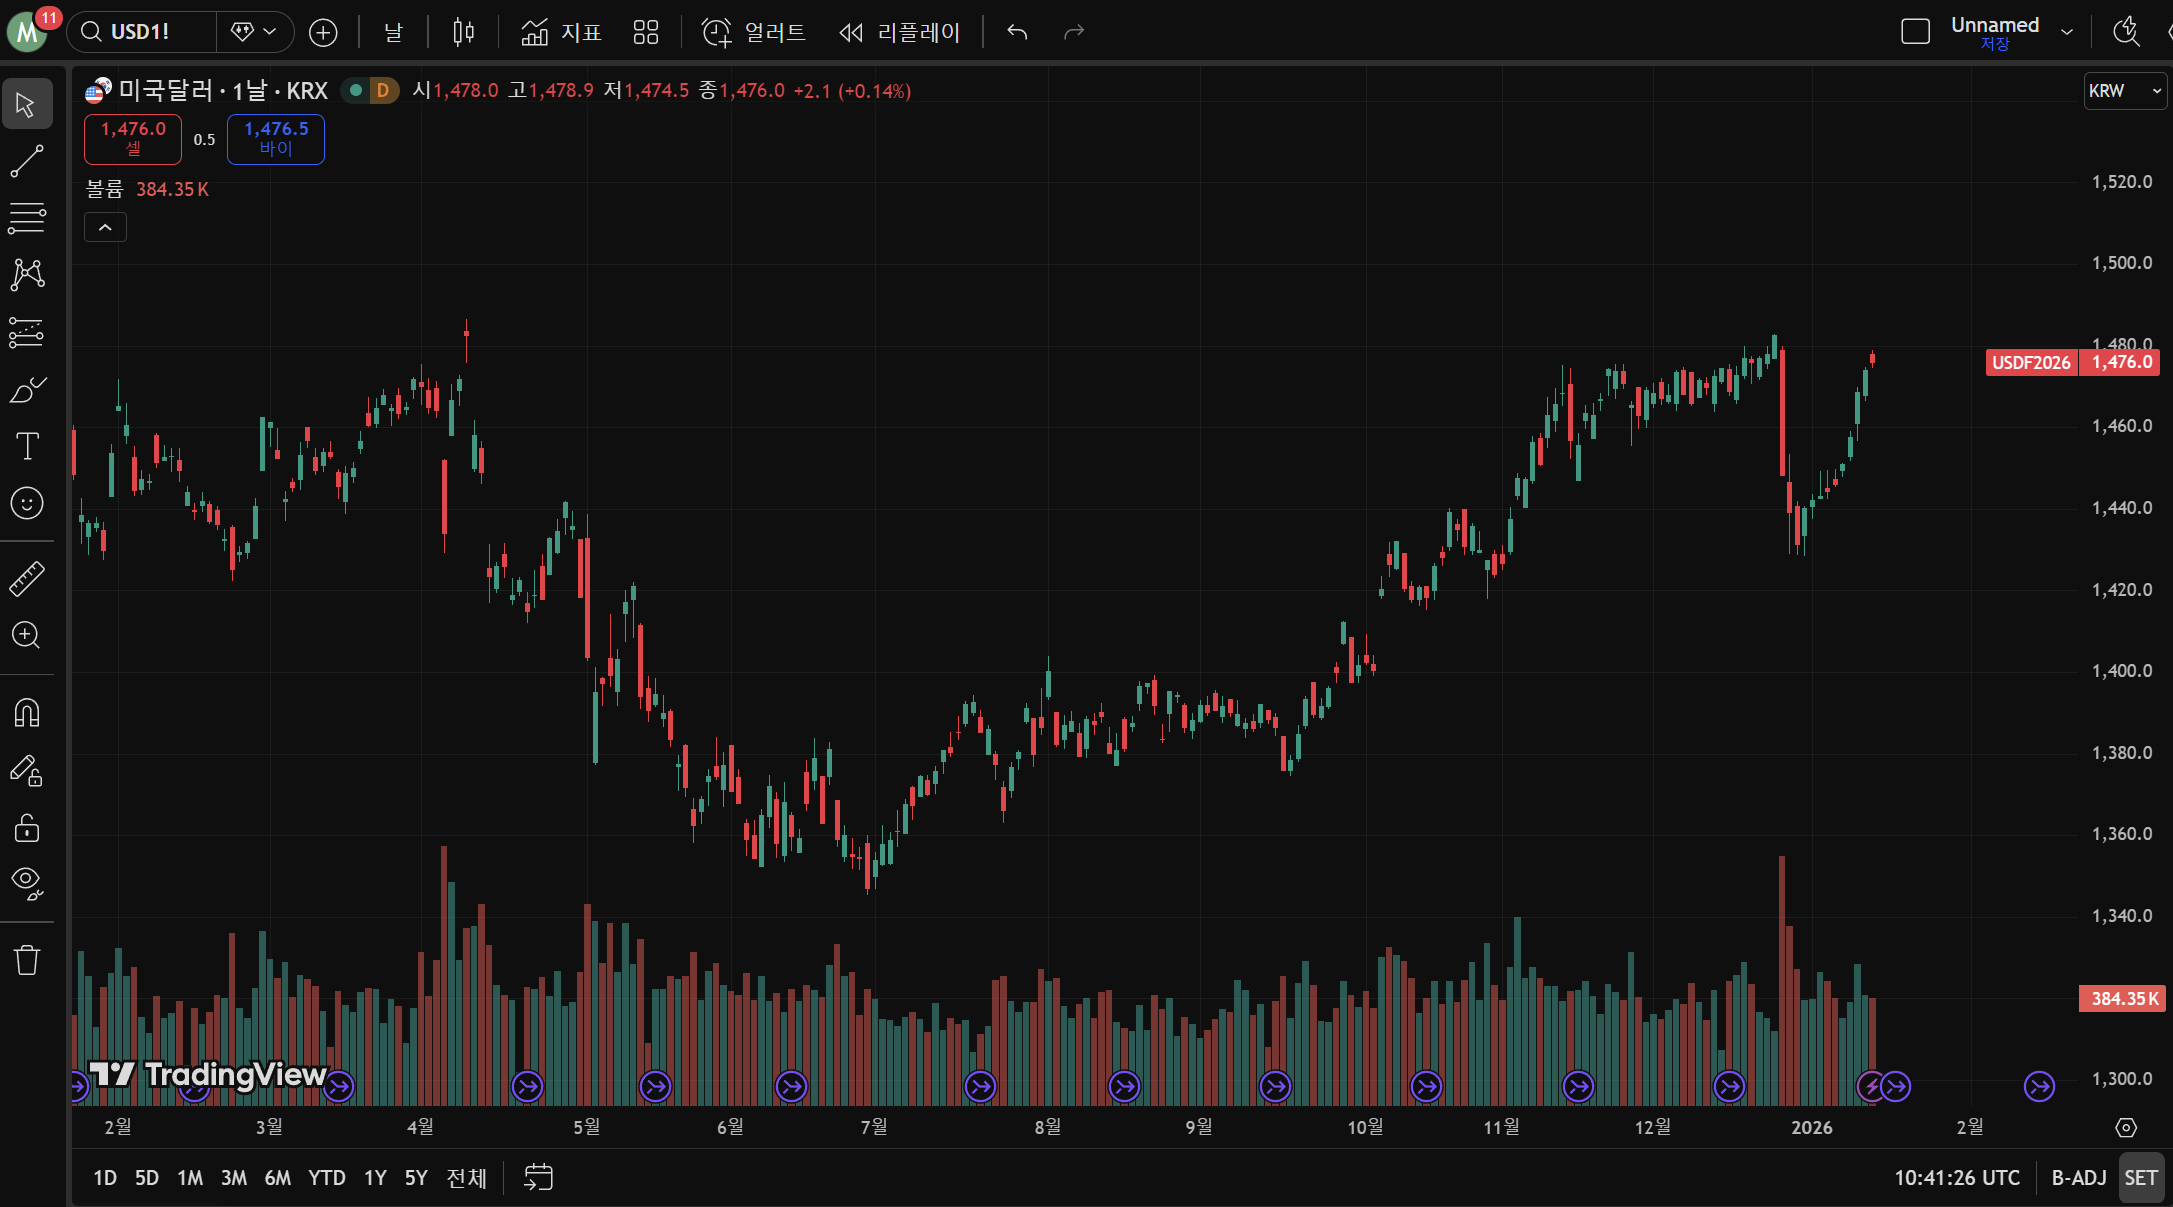
Task: Select the arrow cursor tool
Action: [27, 104]
